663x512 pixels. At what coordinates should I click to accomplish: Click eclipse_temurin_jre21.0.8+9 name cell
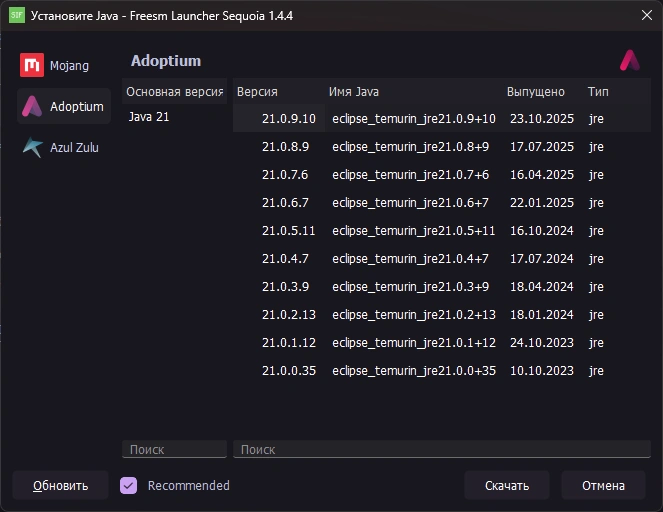click(x=411, y=146)
